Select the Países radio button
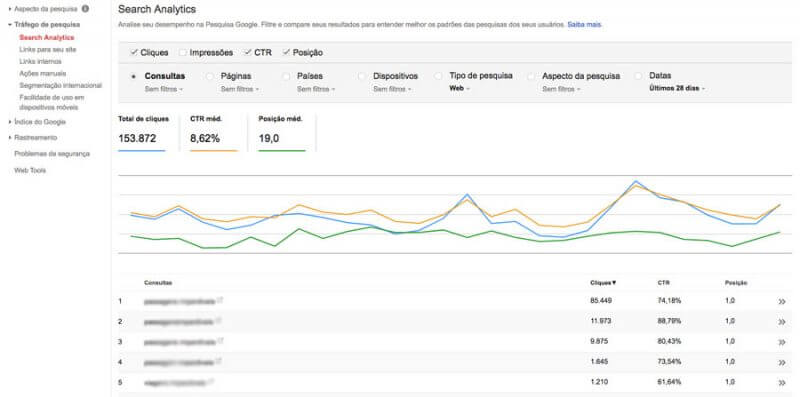This screenshot has height=397, width=800. (x=286, y=77)
